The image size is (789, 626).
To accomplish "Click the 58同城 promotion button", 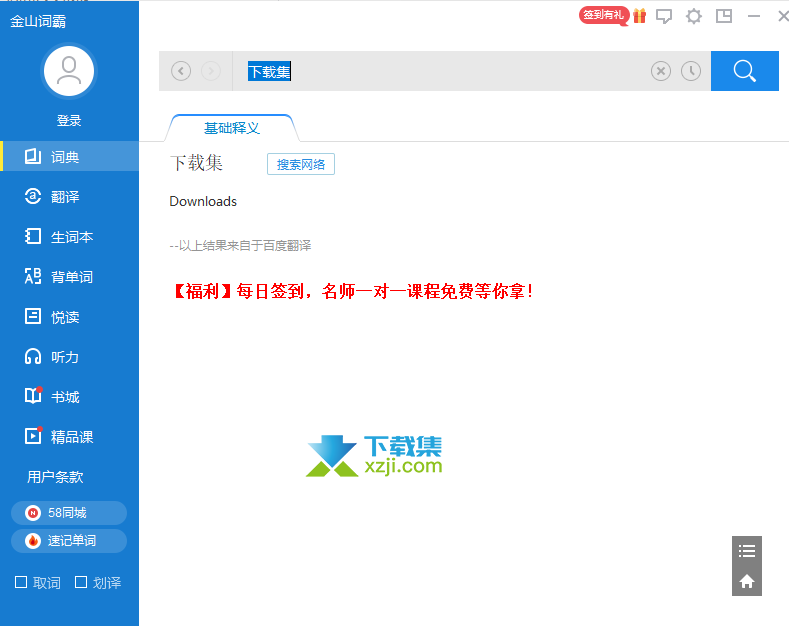I will (x=69, y=513).
